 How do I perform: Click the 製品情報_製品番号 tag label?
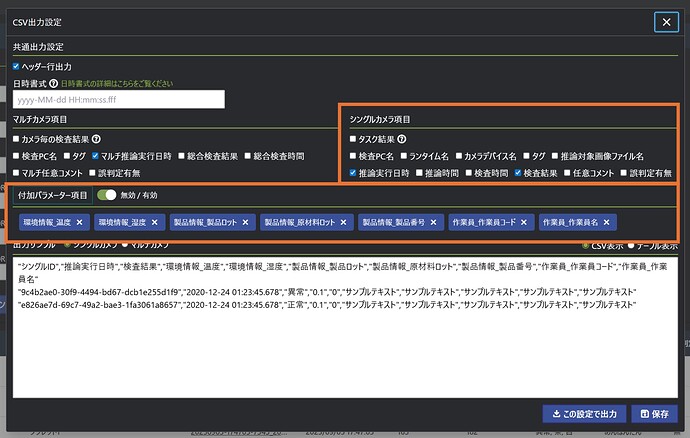[393, 222]
